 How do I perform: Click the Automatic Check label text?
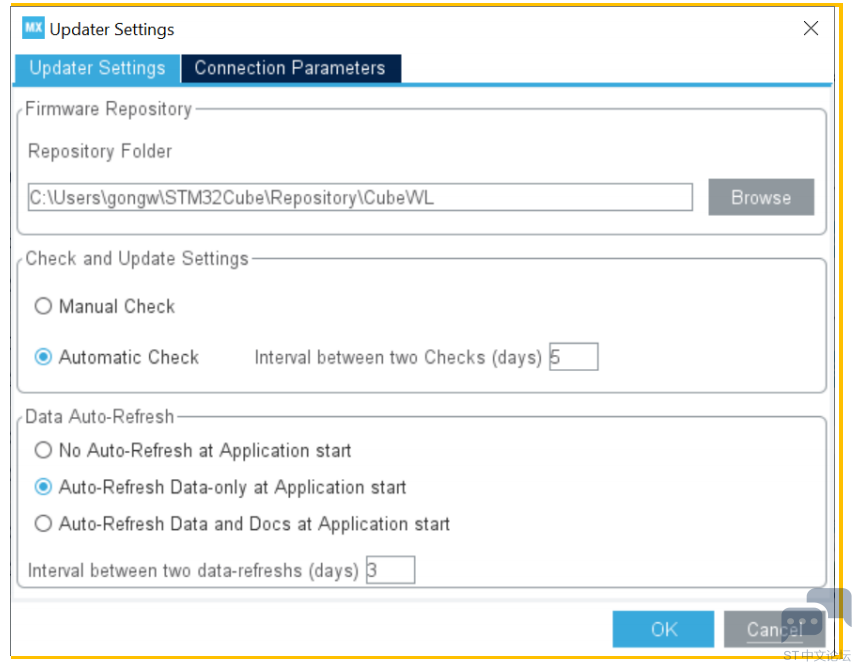point(129,357)
